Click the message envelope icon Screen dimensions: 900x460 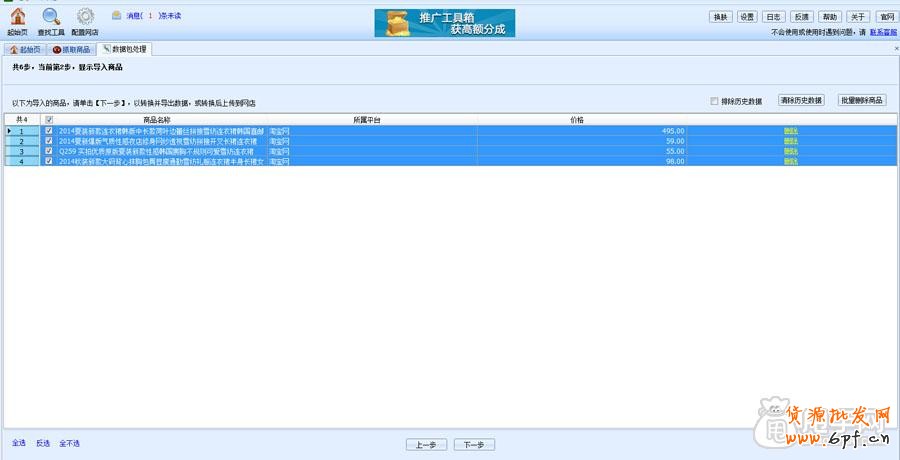[x=117, y=16]
